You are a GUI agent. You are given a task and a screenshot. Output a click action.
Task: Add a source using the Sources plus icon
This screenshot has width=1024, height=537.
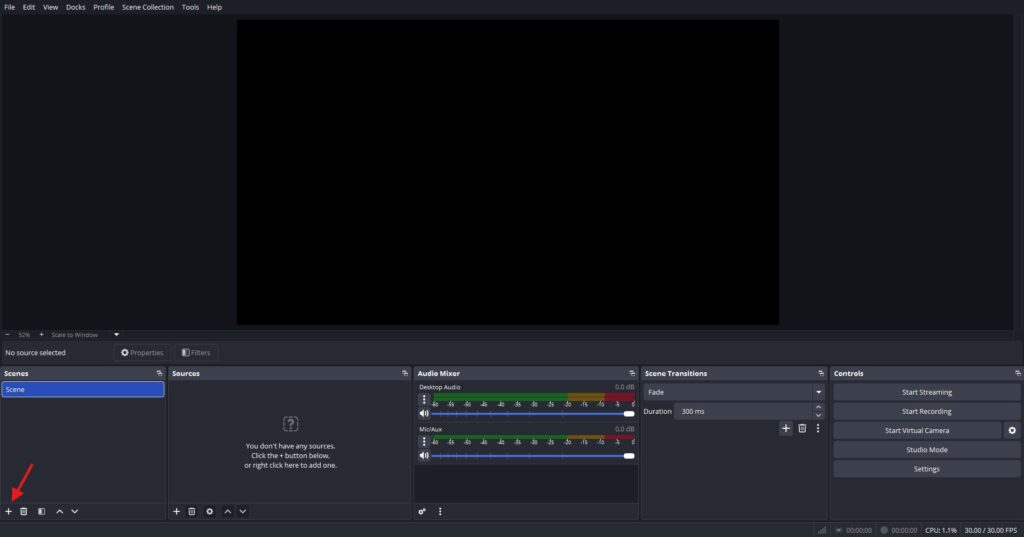[x=177, y=511]
